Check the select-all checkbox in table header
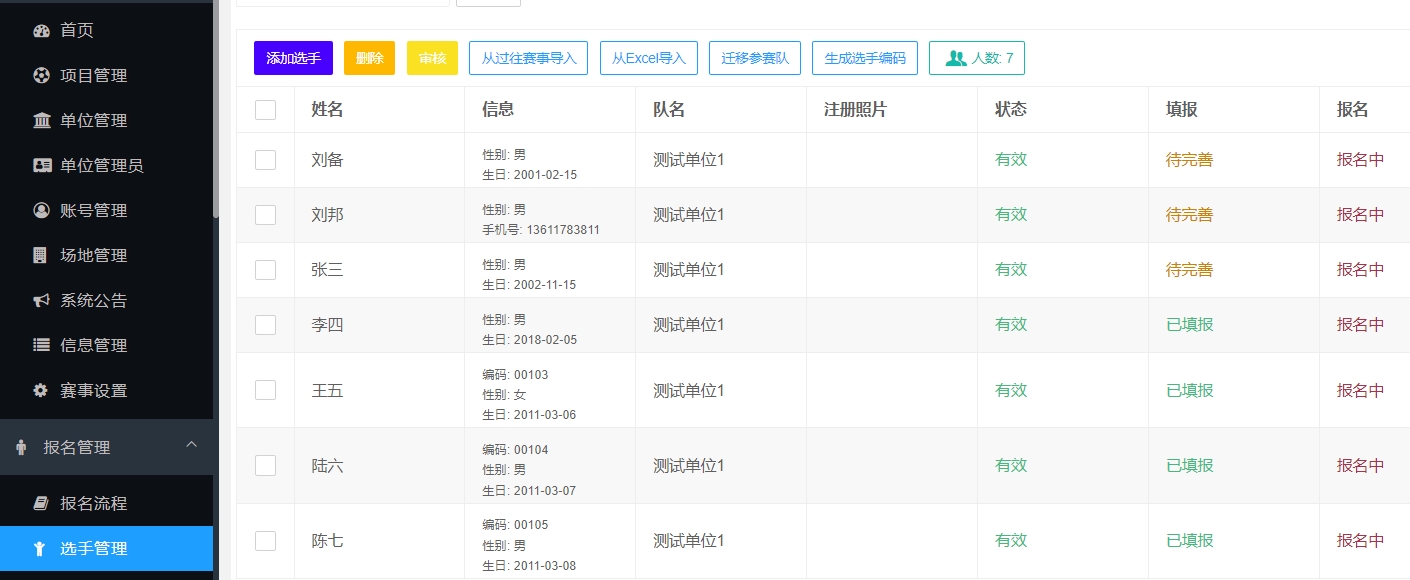The width and height of the screenshot is (1410, 580). [x=264, y=109]
